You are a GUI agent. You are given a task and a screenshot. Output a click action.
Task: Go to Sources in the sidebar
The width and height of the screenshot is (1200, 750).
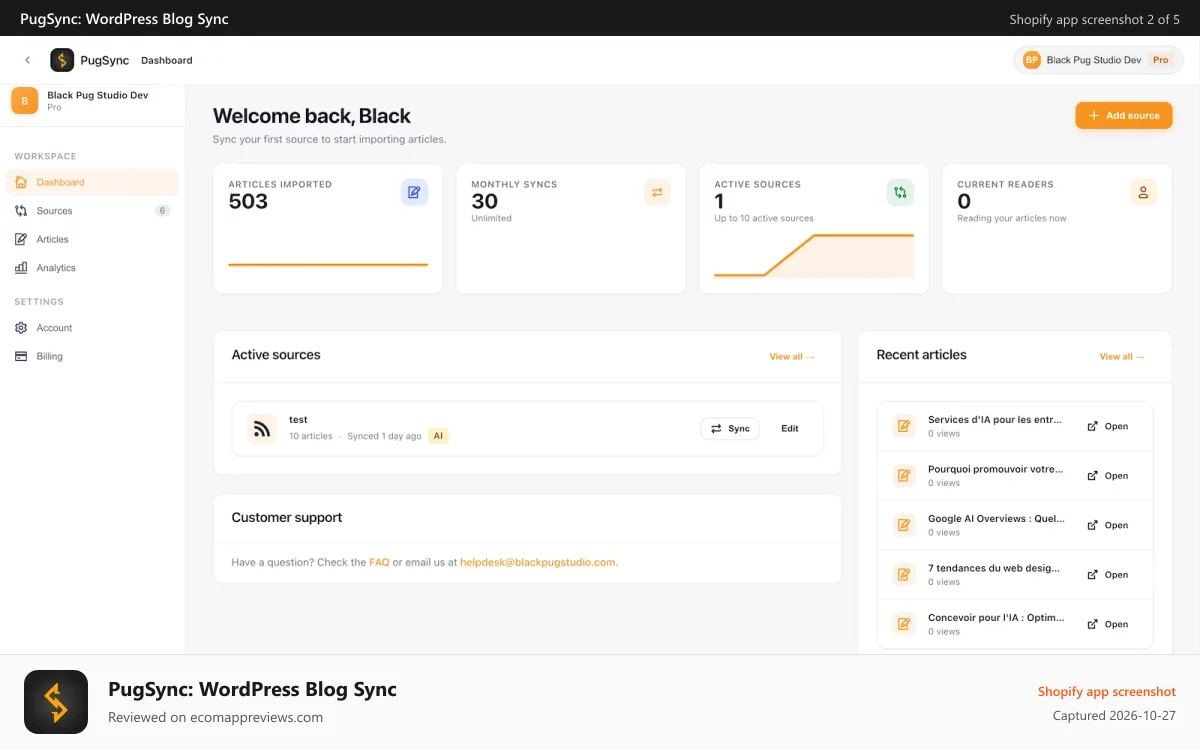pyautogui.click(x=92, y=211)
